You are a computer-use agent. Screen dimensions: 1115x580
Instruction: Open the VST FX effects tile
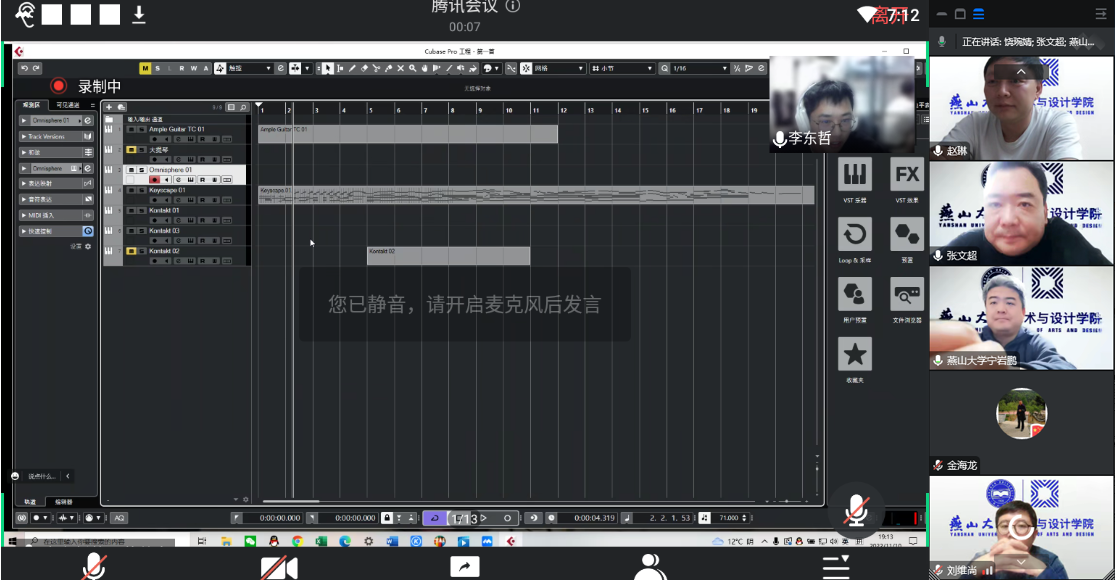(x=907, y=175)
